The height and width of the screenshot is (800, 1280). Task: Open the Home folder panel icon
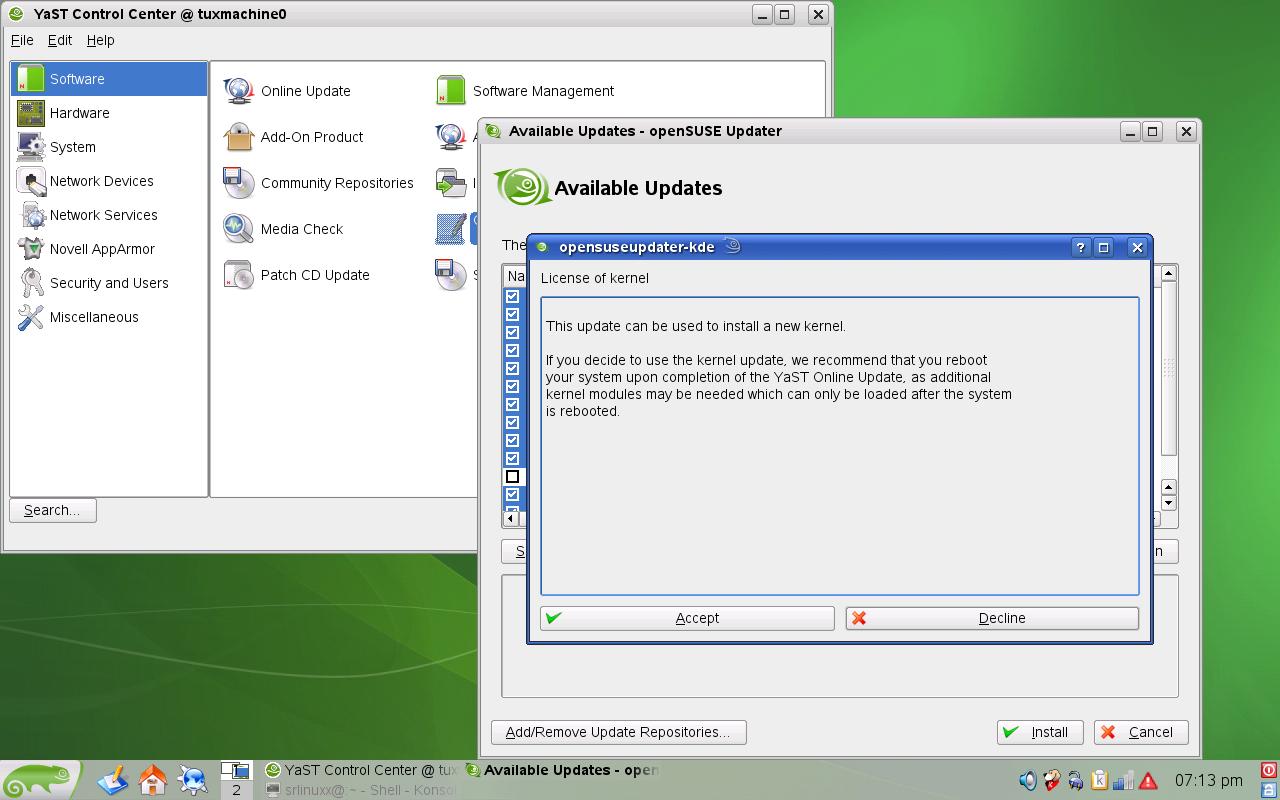(153, 780)
